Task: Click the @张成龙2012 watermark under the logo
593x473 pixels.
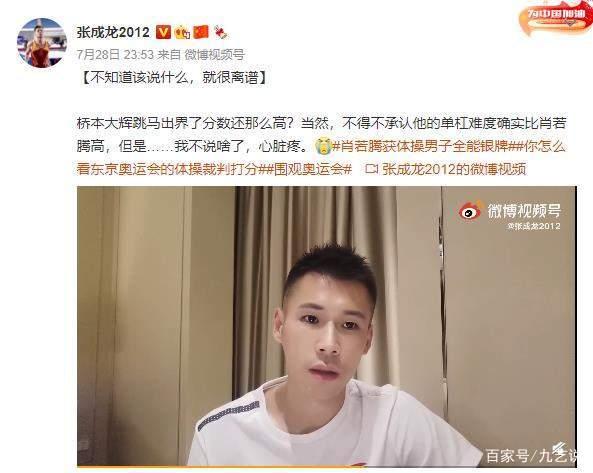Action: (x=534, y=226)
